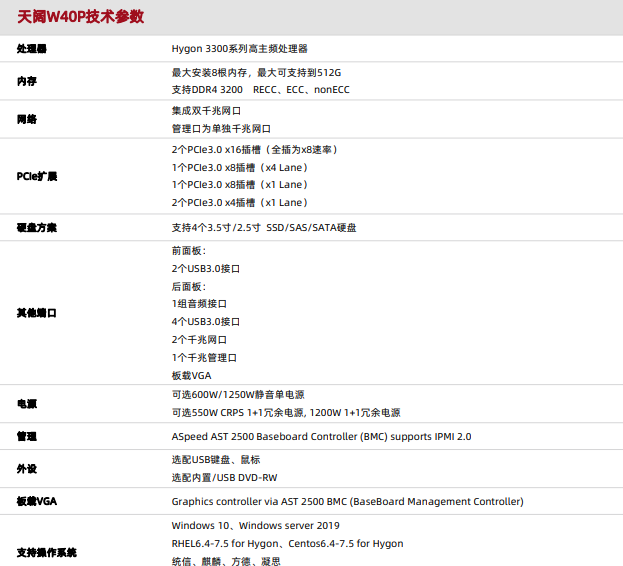
Task: Click the '电源' row label
Action: tap(27, 404)
